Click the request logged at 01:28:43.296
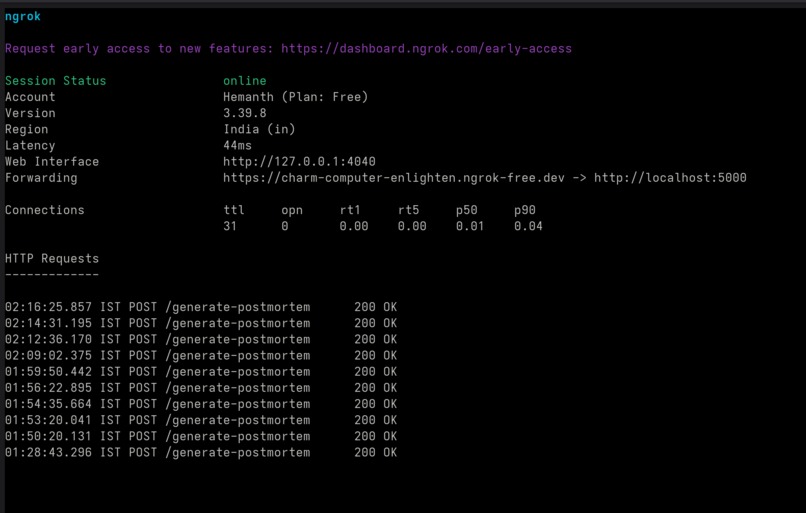The image size is (806, 513). click(201, 452)
